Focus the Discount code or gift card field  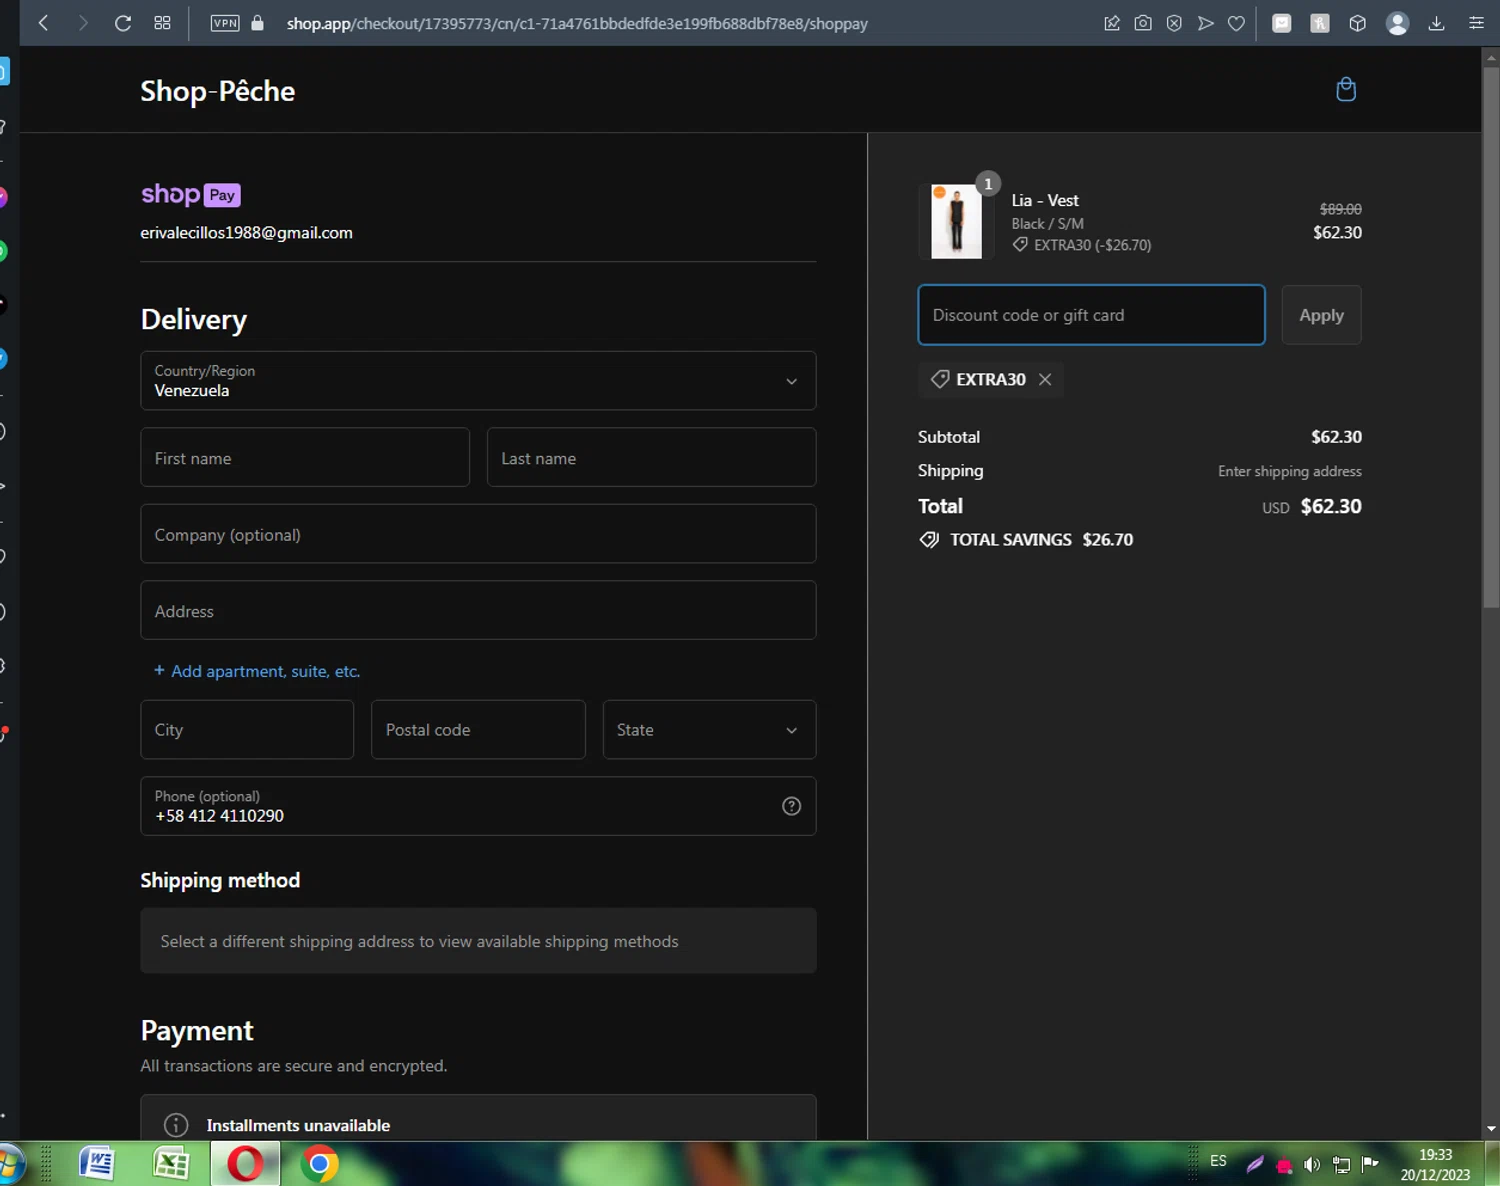coord(1091,315)
